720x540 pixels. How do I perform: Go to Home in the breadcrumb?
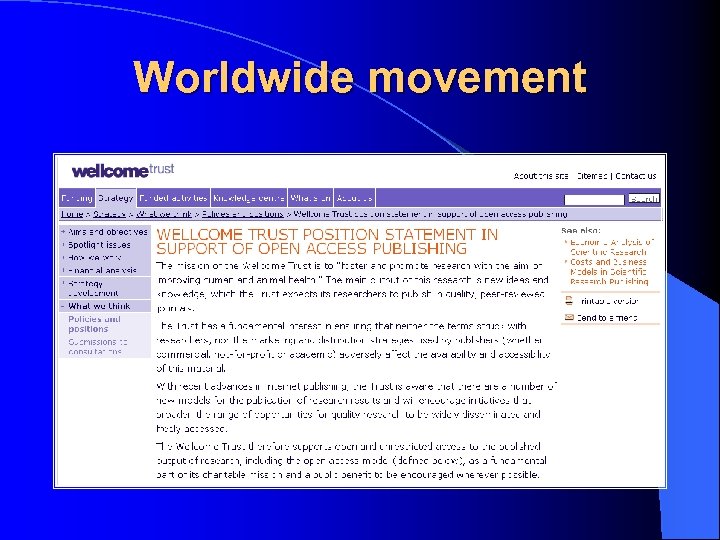coord(72,214)
